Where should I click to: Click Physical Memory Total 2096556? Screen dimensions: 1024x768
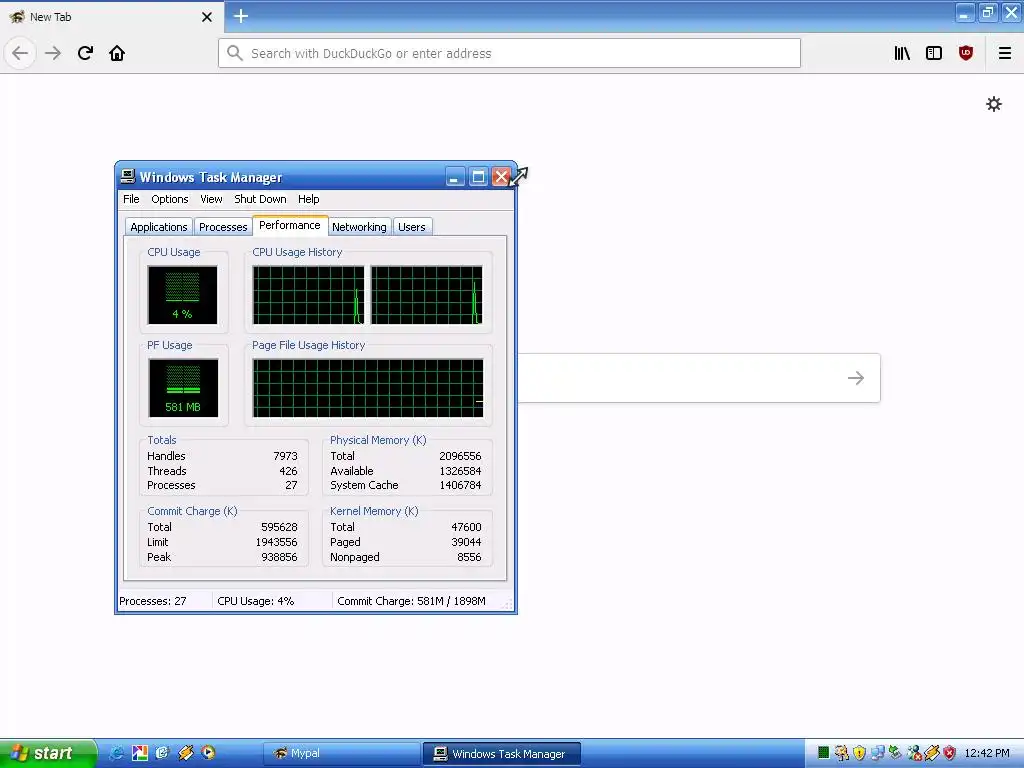tap(460, 456)
